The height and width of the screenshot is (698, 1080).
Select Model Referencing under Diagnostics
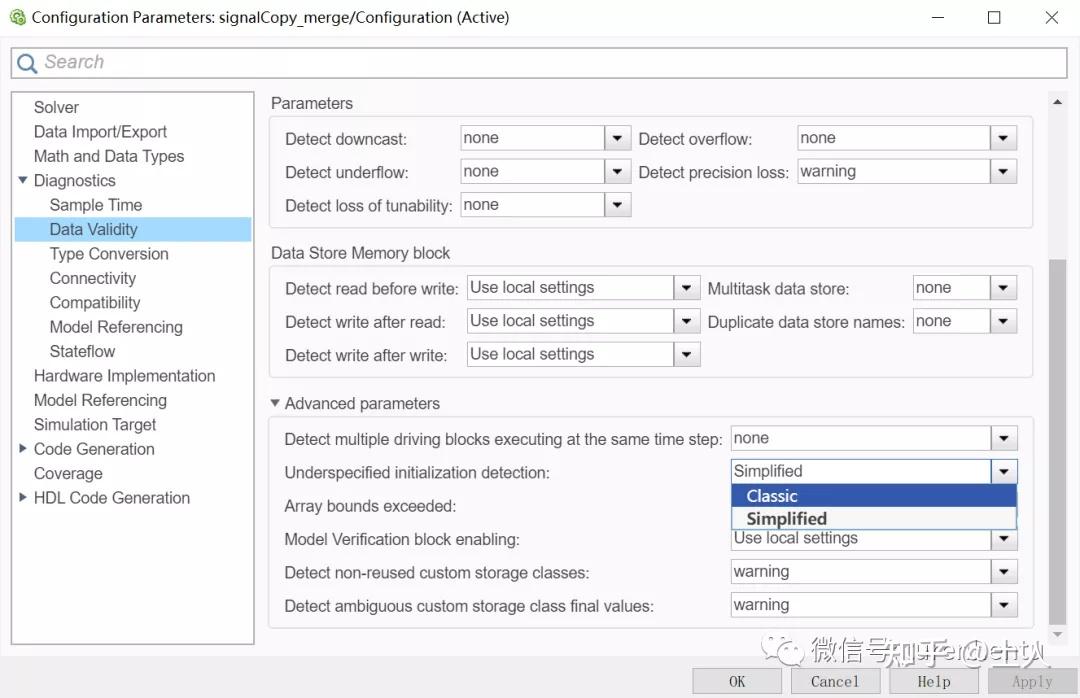116,327
